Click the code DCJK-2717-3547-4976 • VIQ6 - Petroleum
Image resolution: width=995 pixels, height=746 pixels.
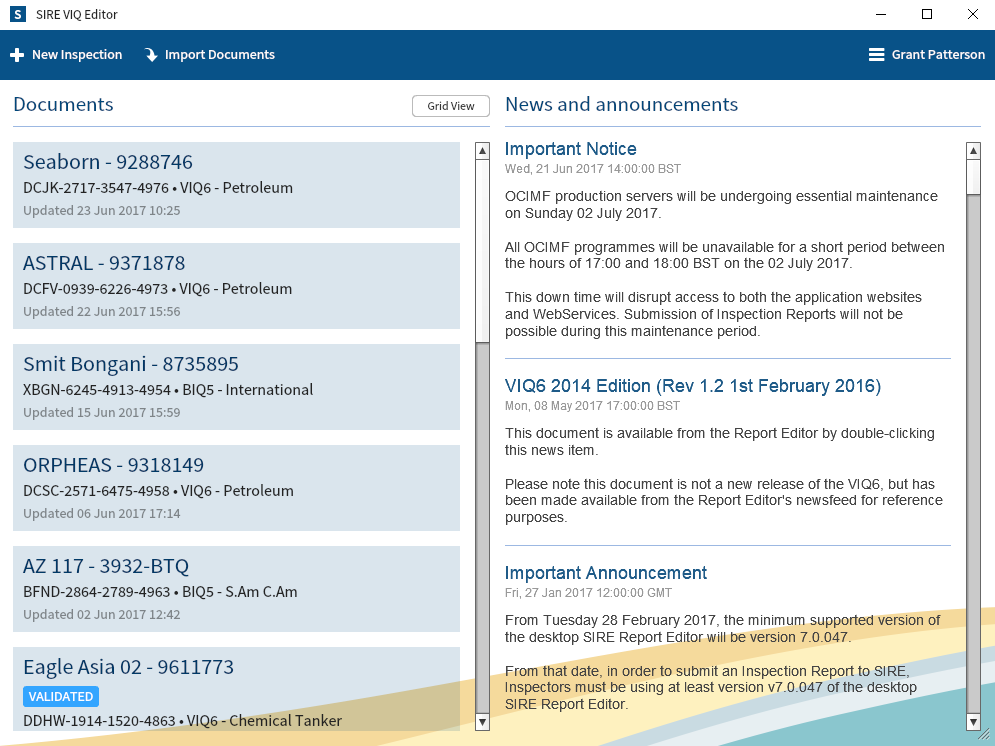158,188
